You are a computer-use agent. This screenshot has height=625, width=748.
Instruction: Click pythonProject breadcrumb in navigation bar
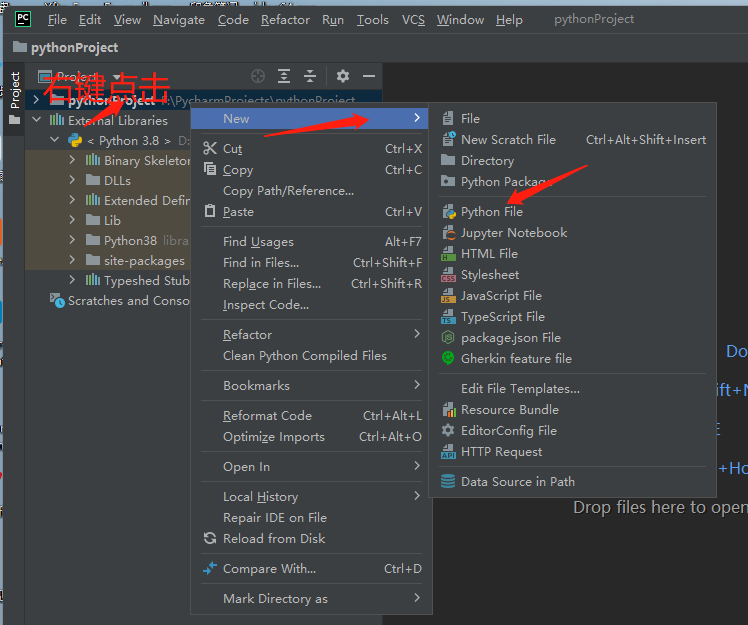(66, 47)
